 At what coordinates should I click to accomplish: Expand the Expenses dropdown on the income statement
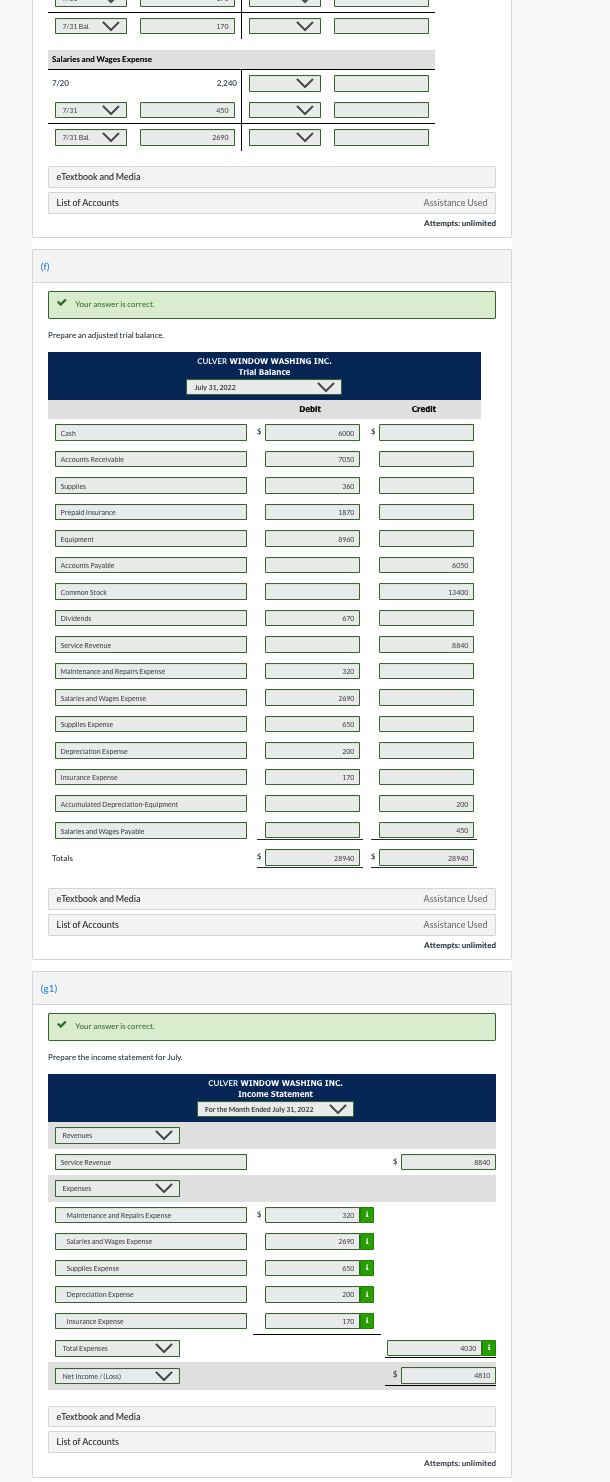click(x=163, y=1188)
